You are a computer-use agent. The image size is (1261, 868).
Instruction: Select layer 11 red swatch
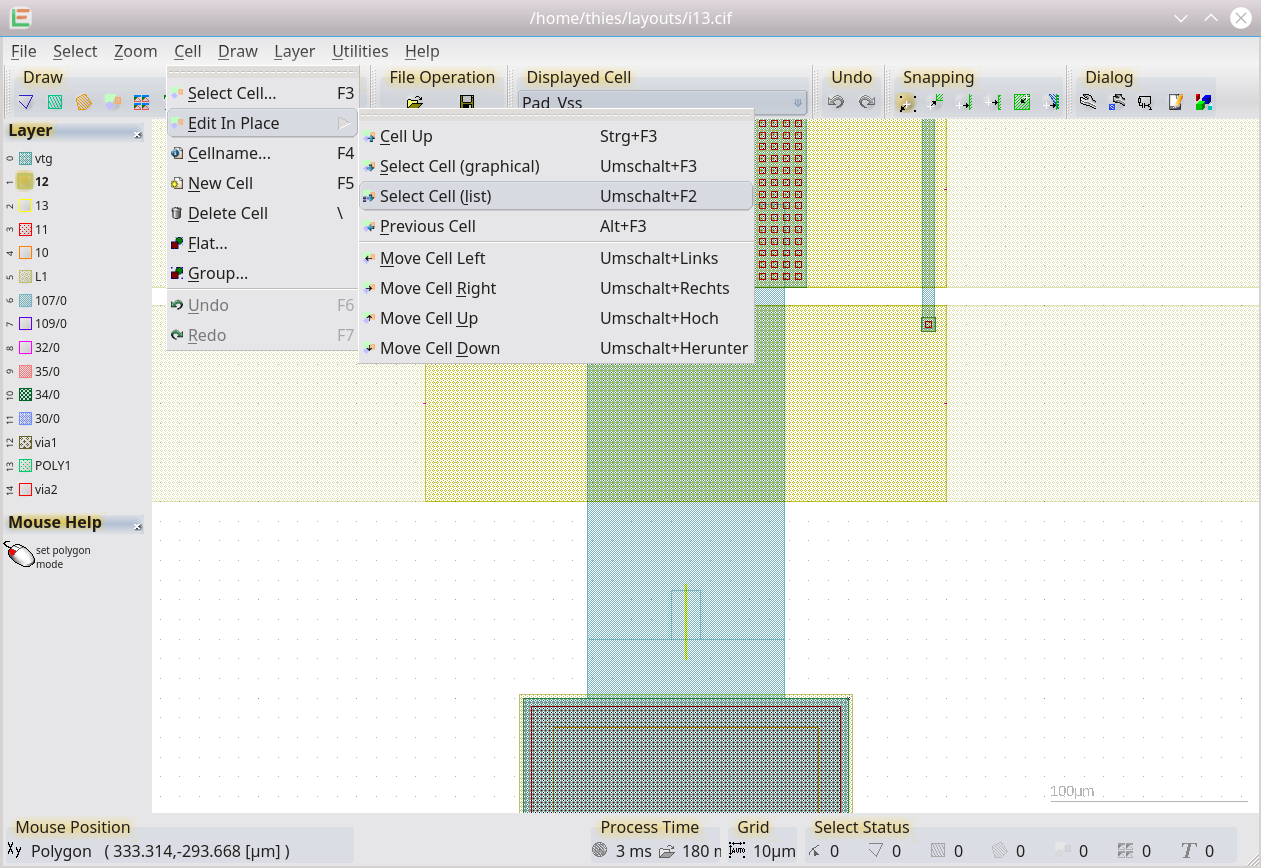tap(26, 229)
